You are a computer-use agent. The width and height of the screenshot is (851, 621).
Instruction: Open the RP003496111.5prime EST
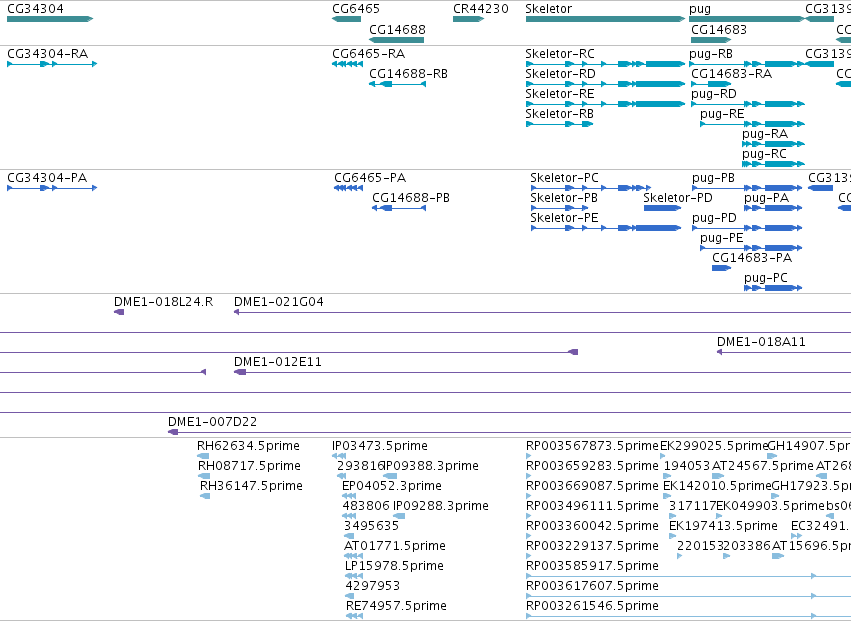(x=529, y=516)
